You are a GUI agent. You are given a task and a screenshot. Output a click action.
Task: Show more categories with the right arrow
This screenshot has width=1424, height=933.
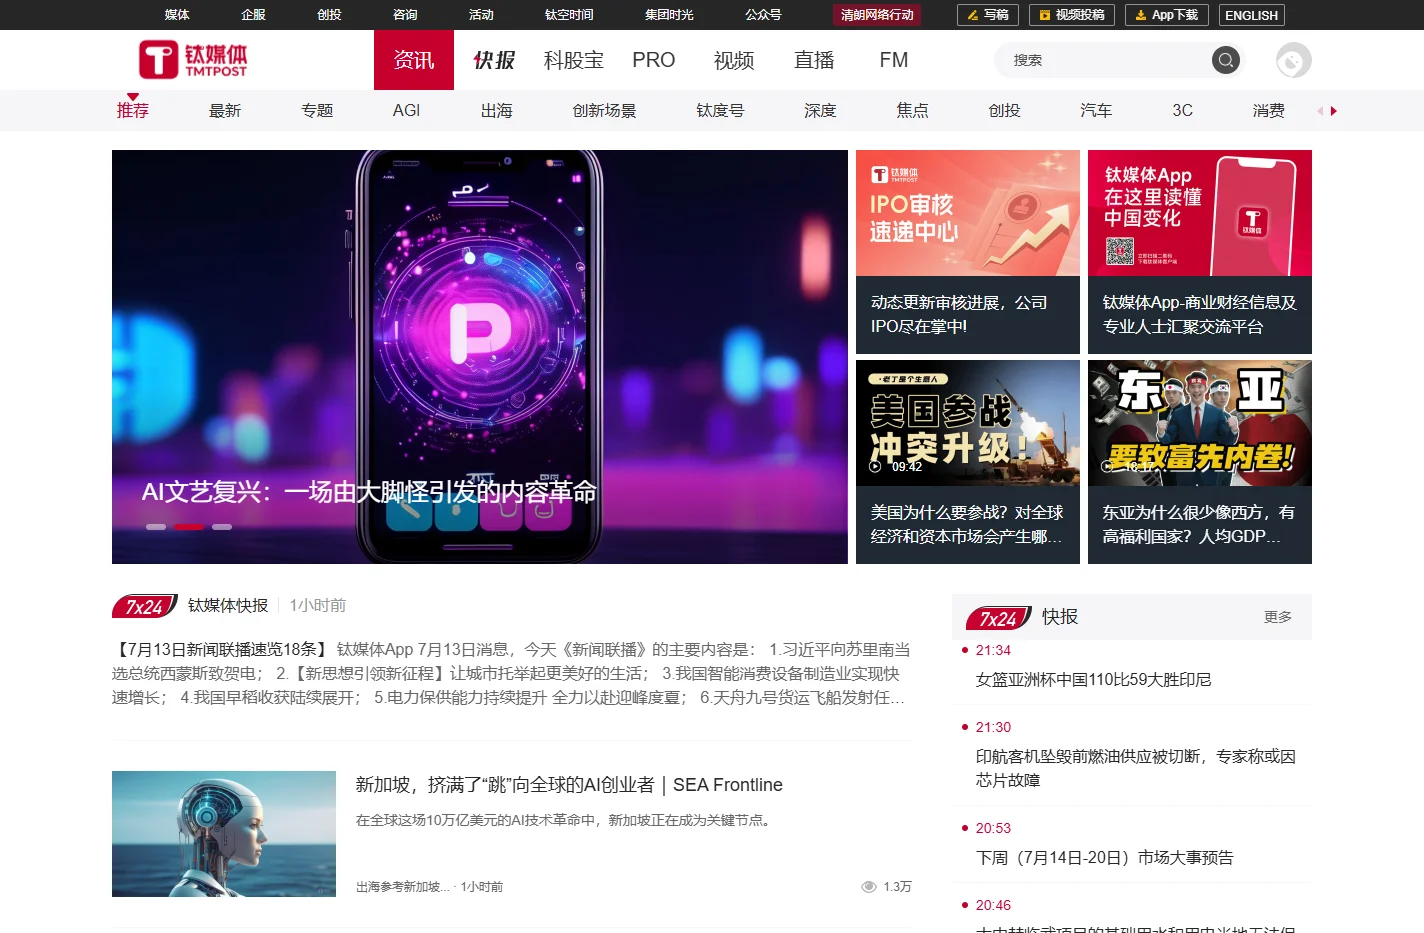tap(1334, 111)
